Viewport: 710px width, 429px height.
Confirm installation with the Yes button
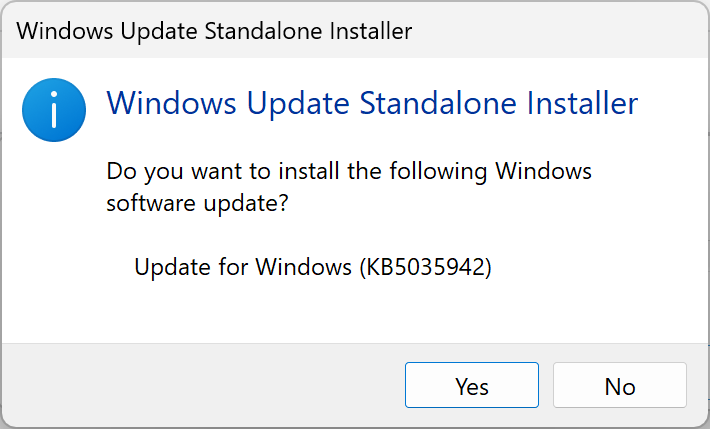click(471, 386)
